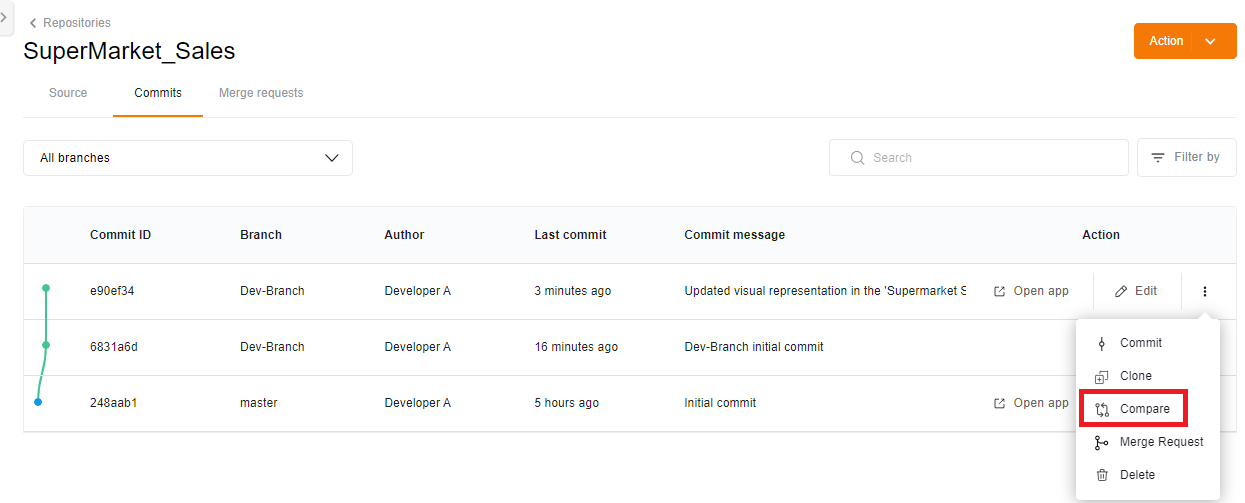Click the Merge Request branch icon
The image size is (1245, 503).
click(1102, 443)
